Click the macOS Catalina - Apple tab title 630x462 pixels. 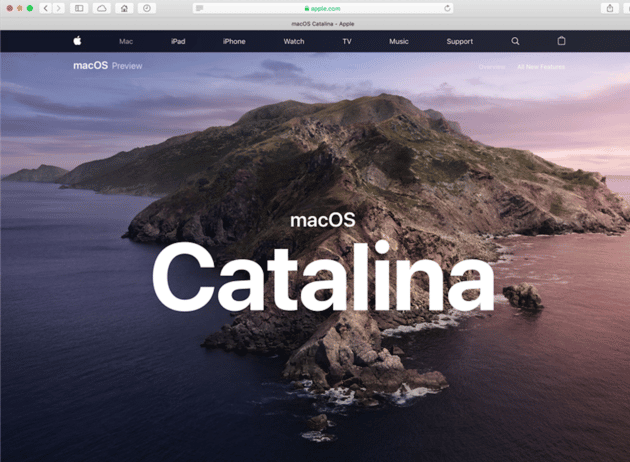coord(323,24)
